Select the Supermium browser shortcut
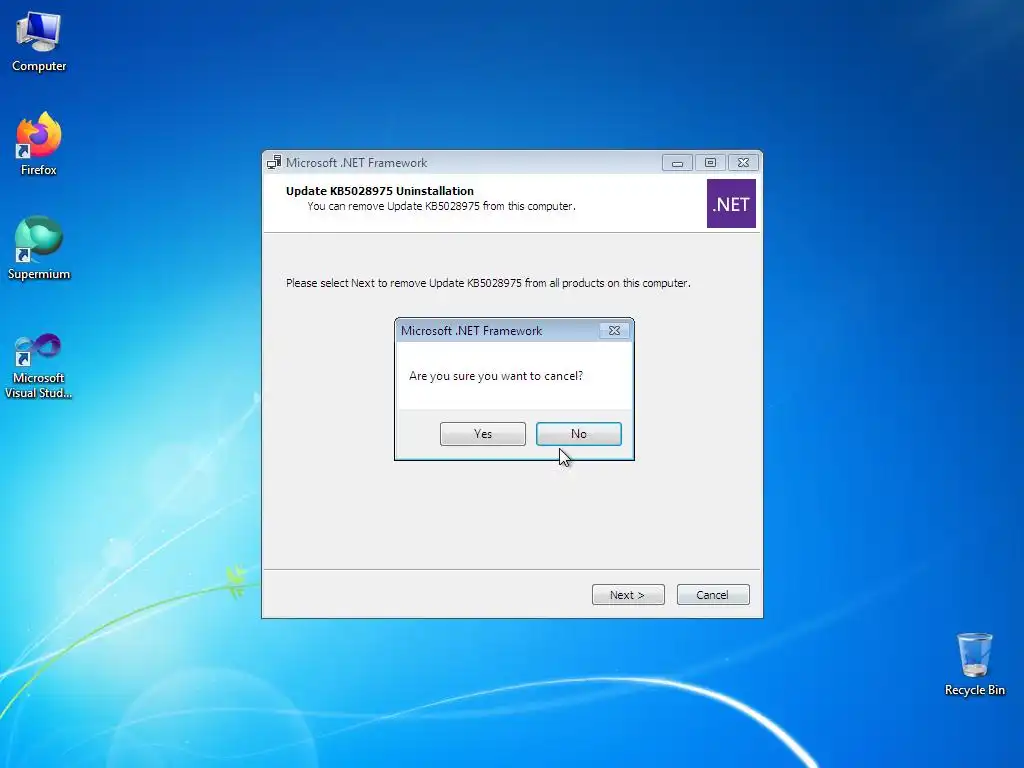Screen dimensions: 1024x768 point(39,248)
